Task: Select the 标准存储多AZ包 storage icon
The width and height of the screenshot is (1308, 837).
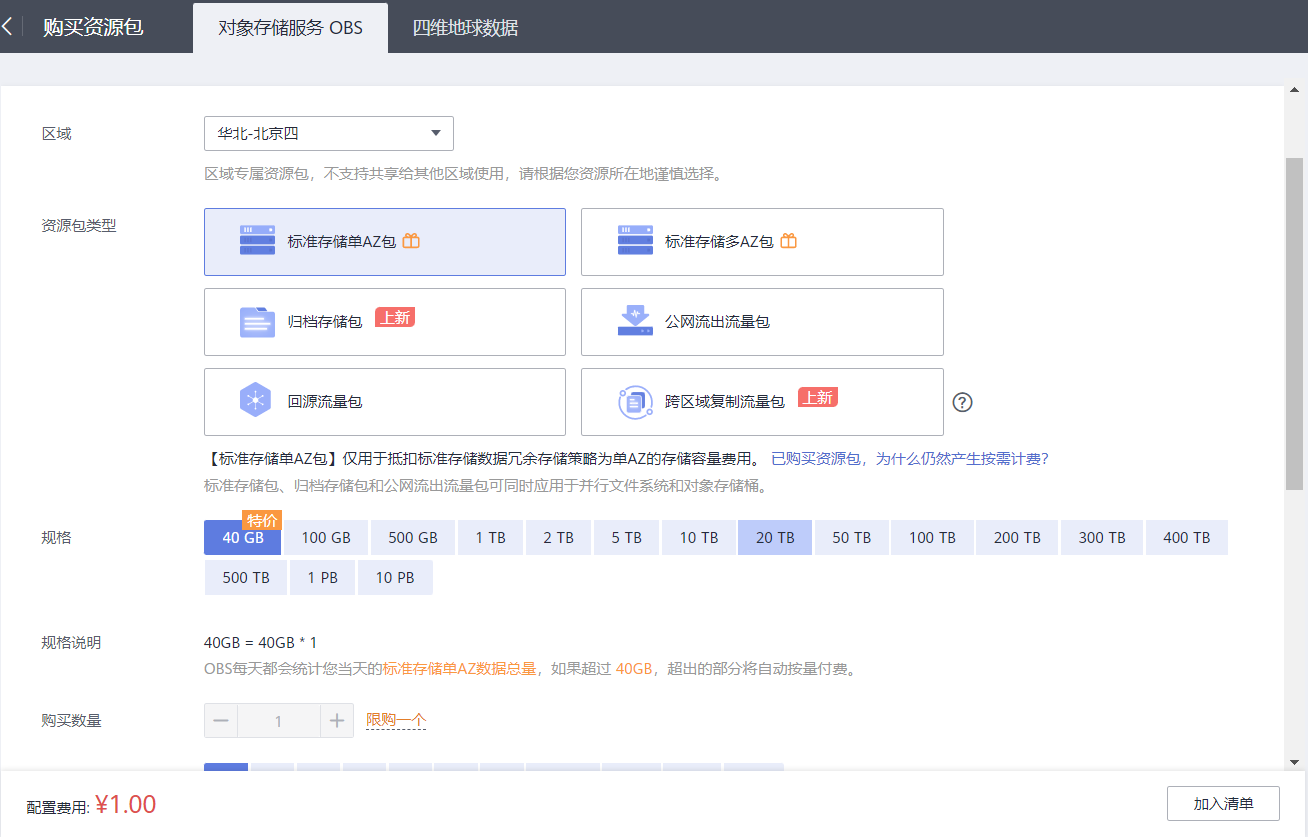Action: (x=636, y=240)
